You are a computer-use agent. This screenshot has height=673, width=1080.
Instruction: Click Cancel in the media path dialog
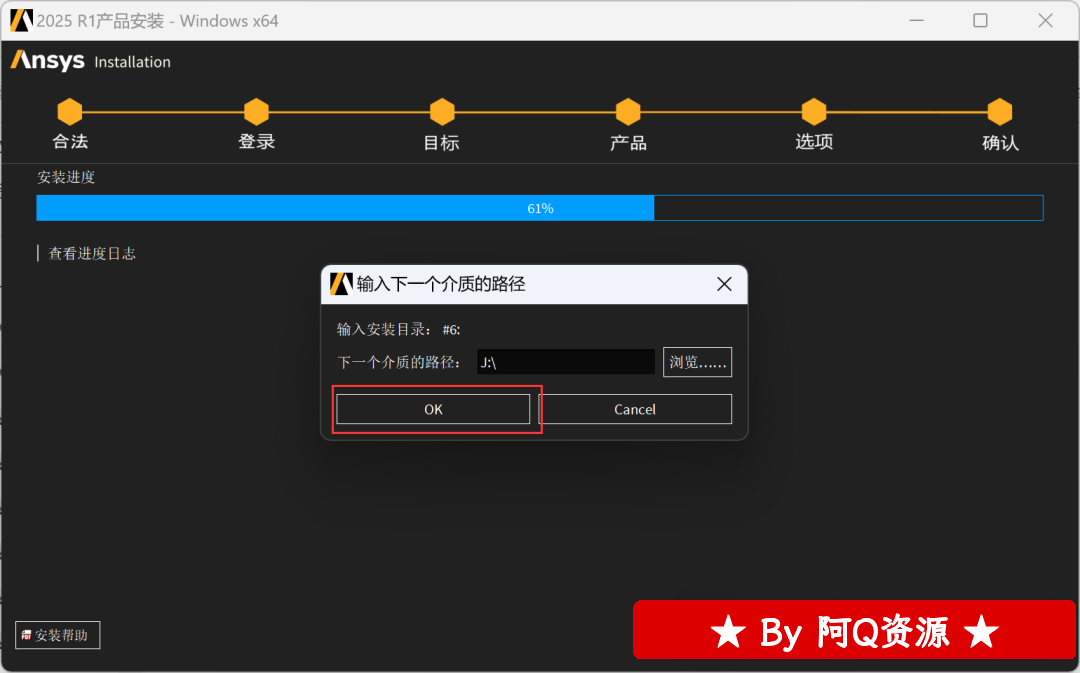tap(635, 409)
